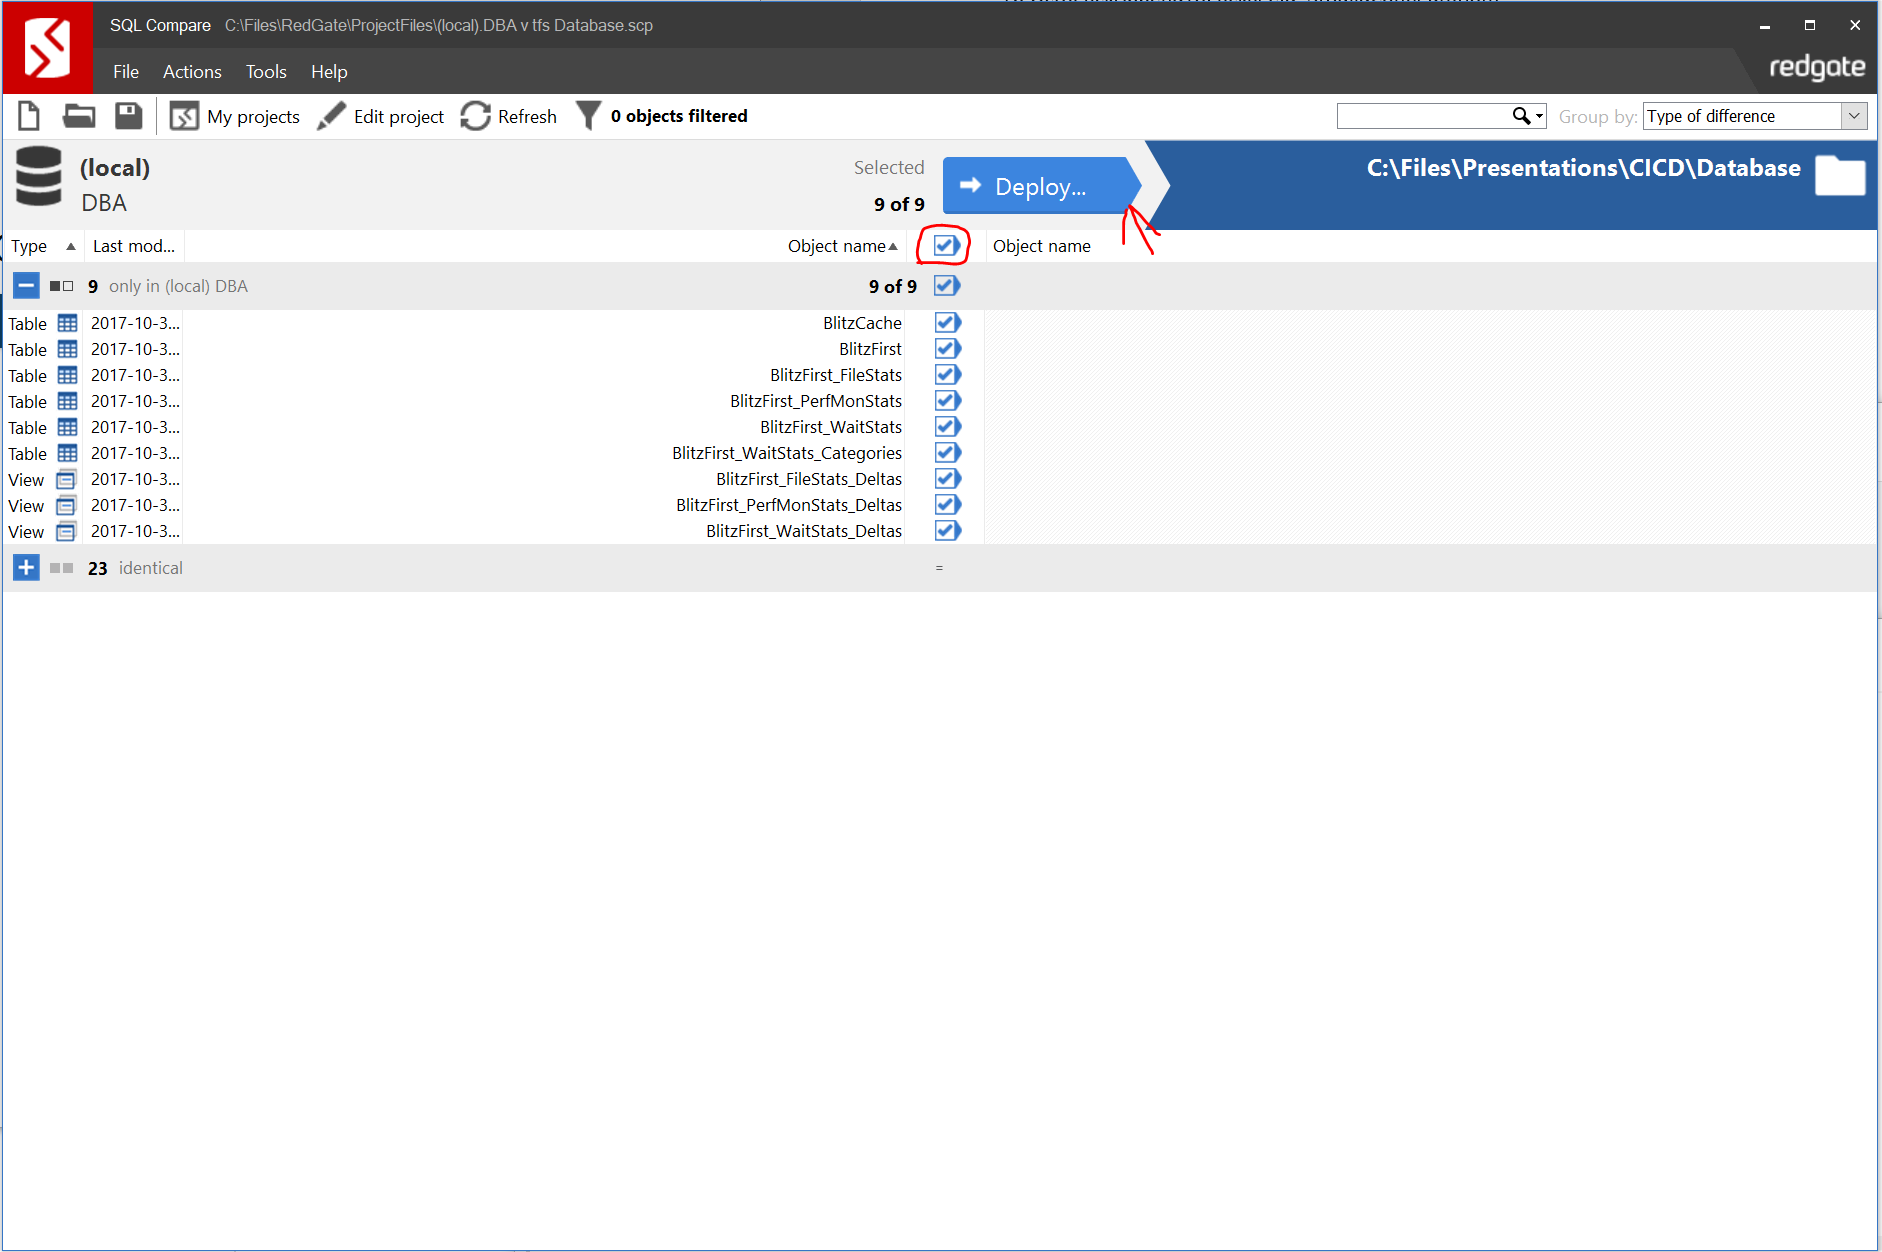Click the BlitzFirst_FileStats table icon

coord(67,375)
